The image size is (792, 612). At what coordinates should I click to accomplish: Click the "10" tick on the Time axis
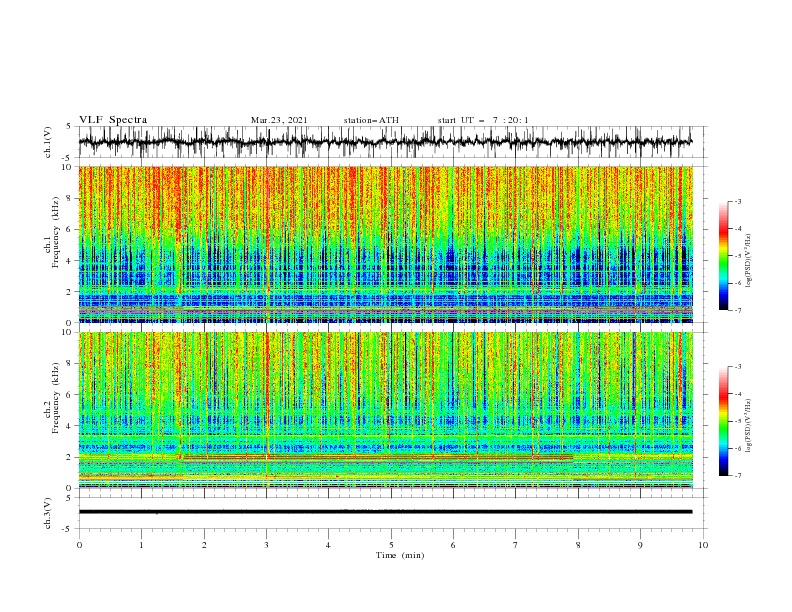click(703, 545)
